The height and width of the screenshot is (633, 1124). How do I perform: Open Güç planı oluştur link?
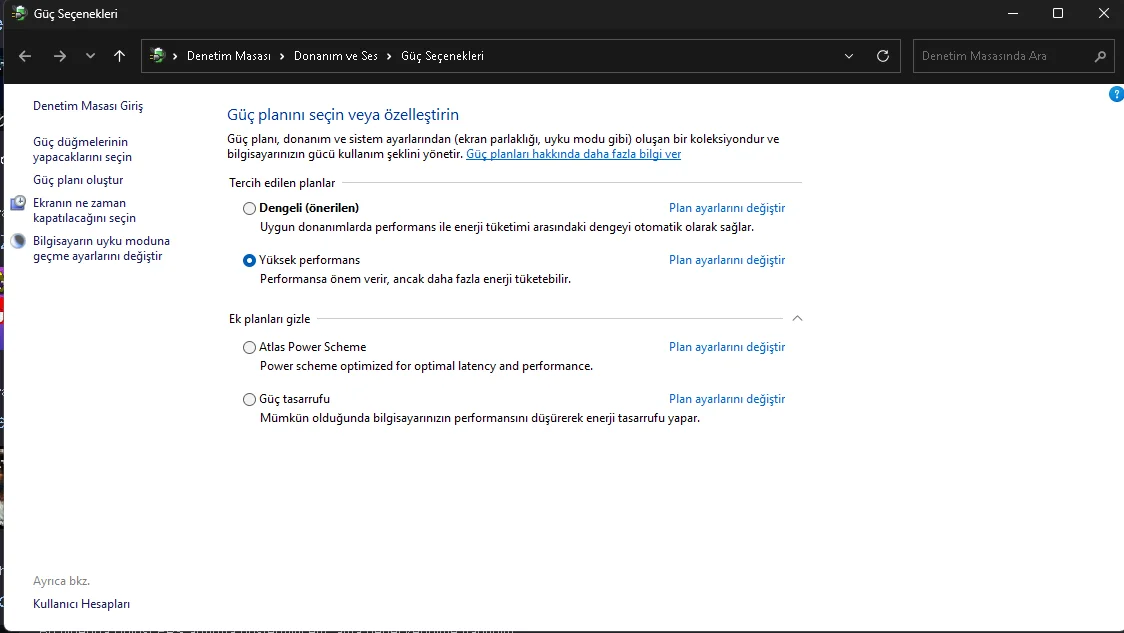tap(78, 180)
